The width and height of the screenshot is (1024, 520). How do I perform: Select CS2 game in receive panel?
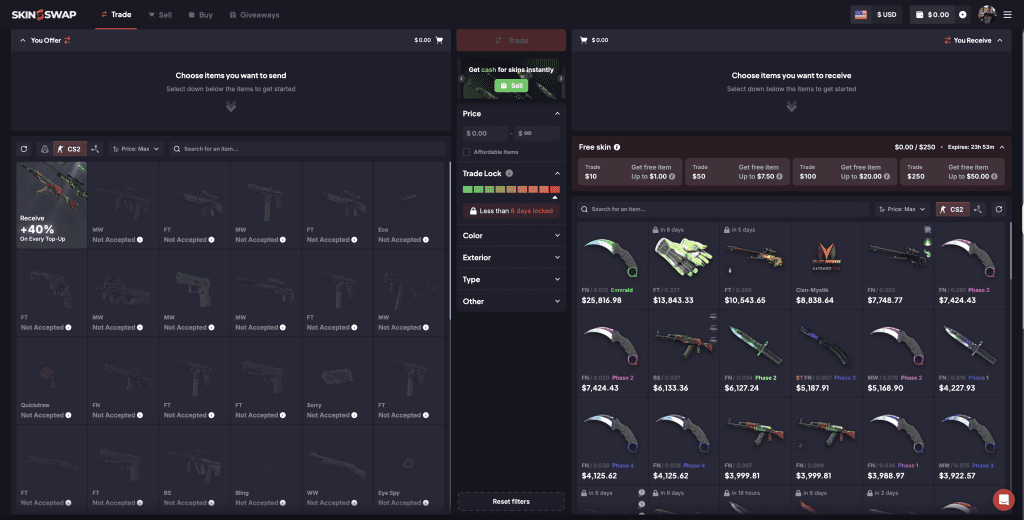pos(951,209)
